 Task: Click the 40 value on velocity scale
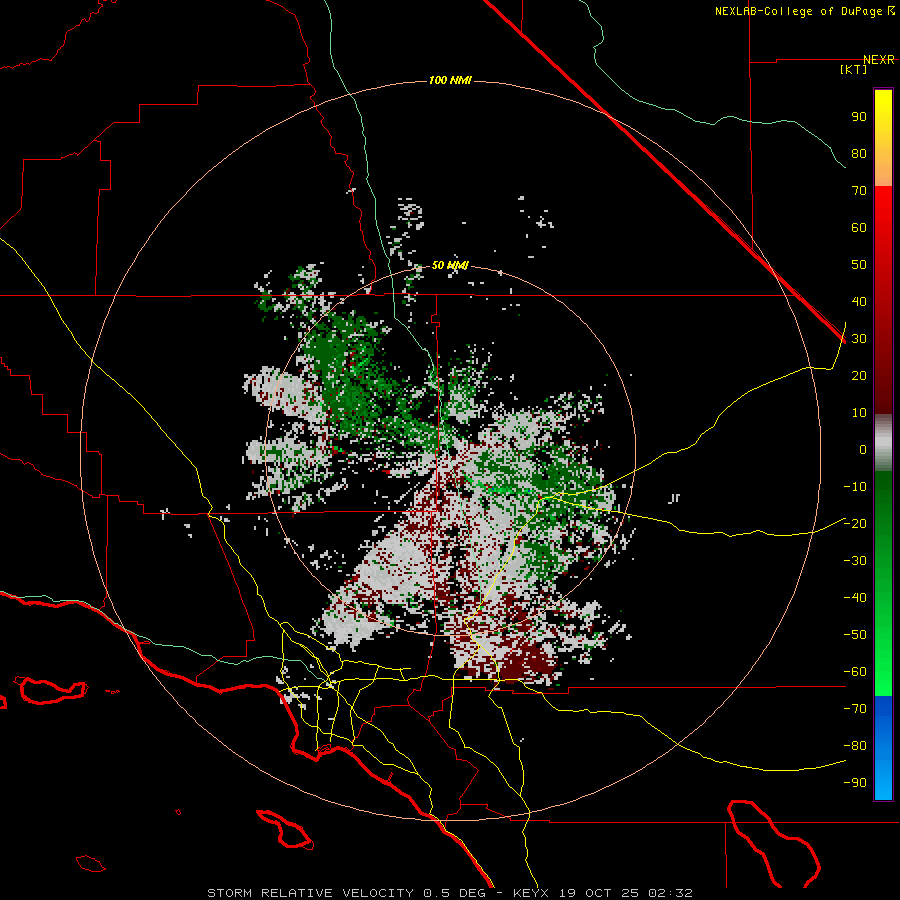[859, 301]
